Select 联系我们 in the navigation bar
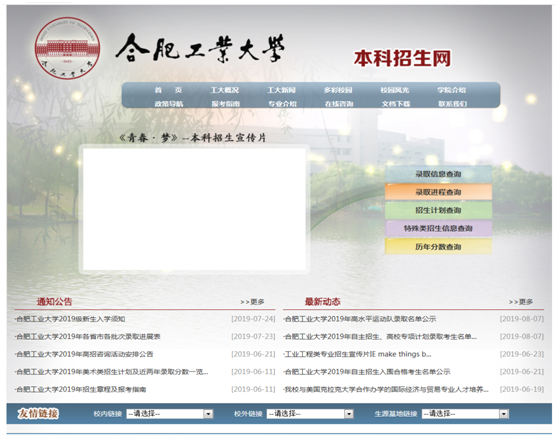558x438 pixels. [453, 104]
